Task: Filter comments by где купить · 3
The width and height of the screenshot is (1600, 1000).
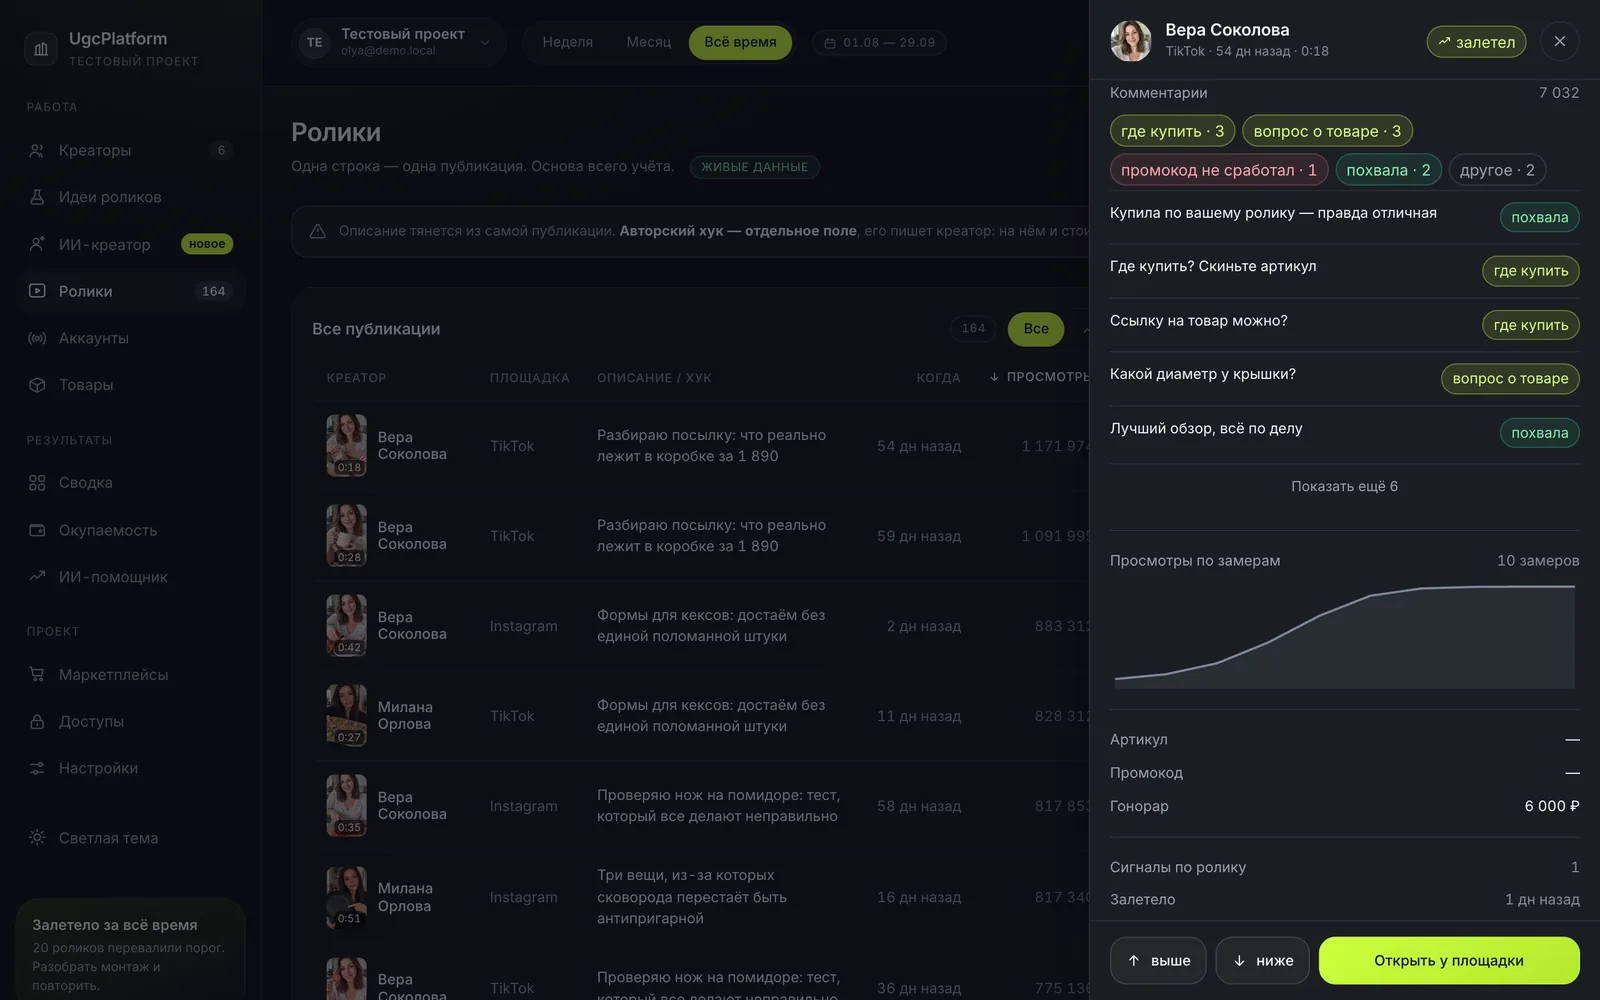Action: click(1172, 131)
